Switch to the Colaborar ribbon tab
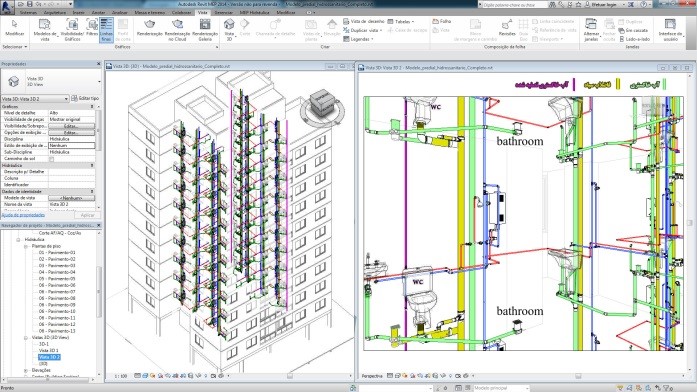Image resolution: width=697 pixels, height=392 pixels. coord(181,12)
